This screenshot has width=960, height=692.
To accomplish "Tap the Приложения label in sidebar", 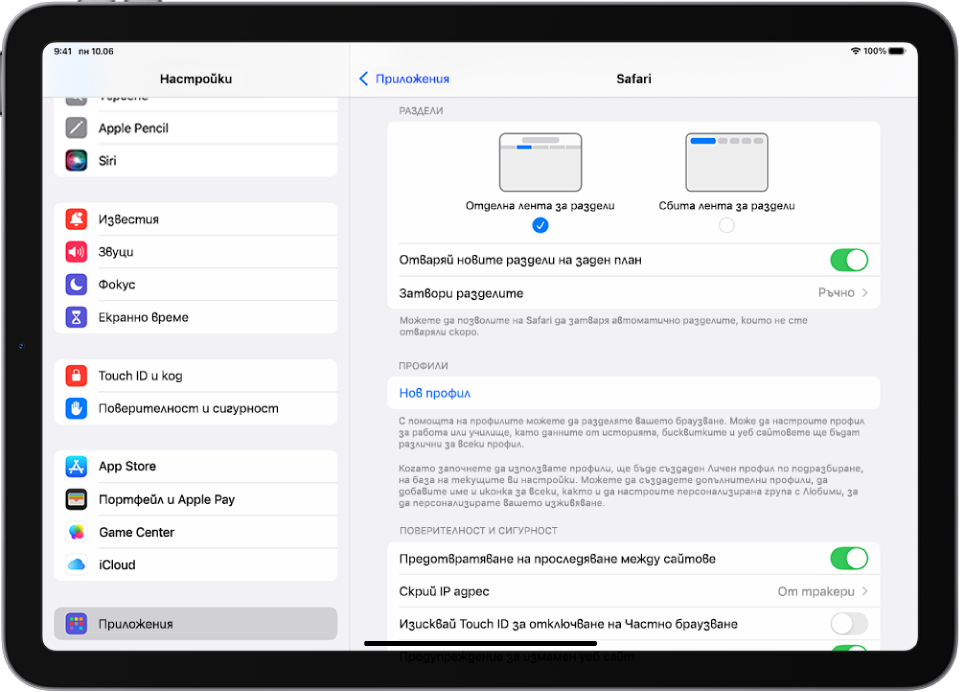I will pyautogui.click(x=136, y=624).
